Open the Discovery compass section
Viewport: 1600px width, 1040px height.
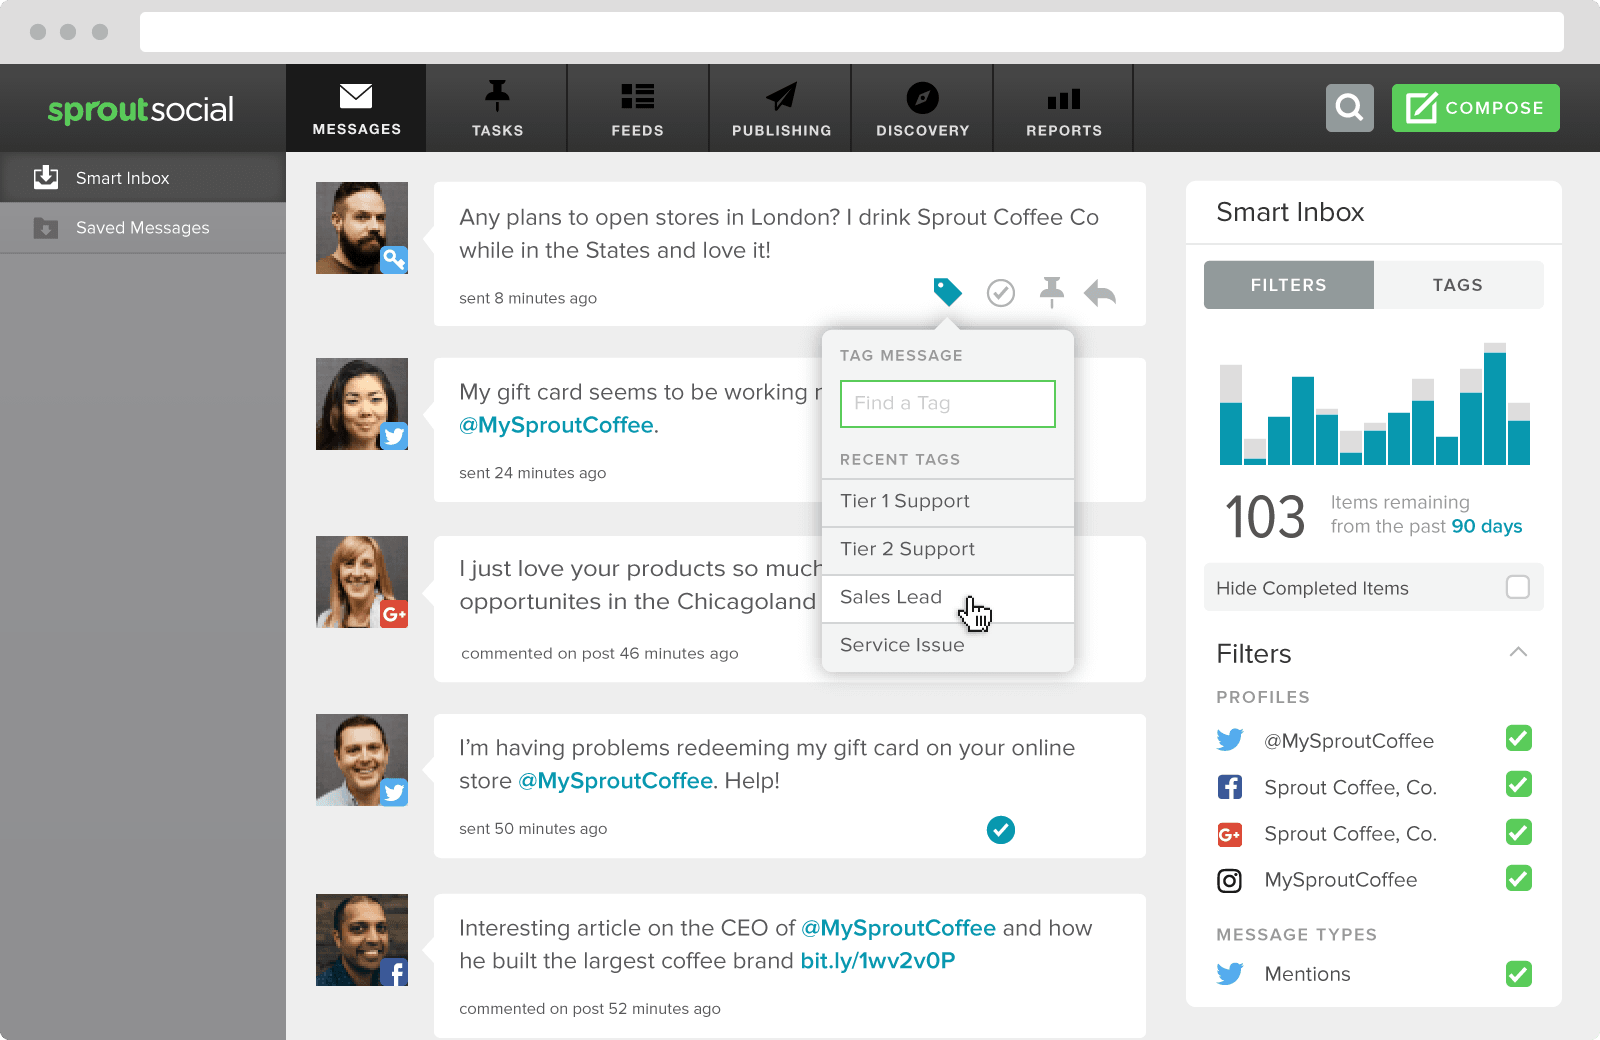coord(922,109)
